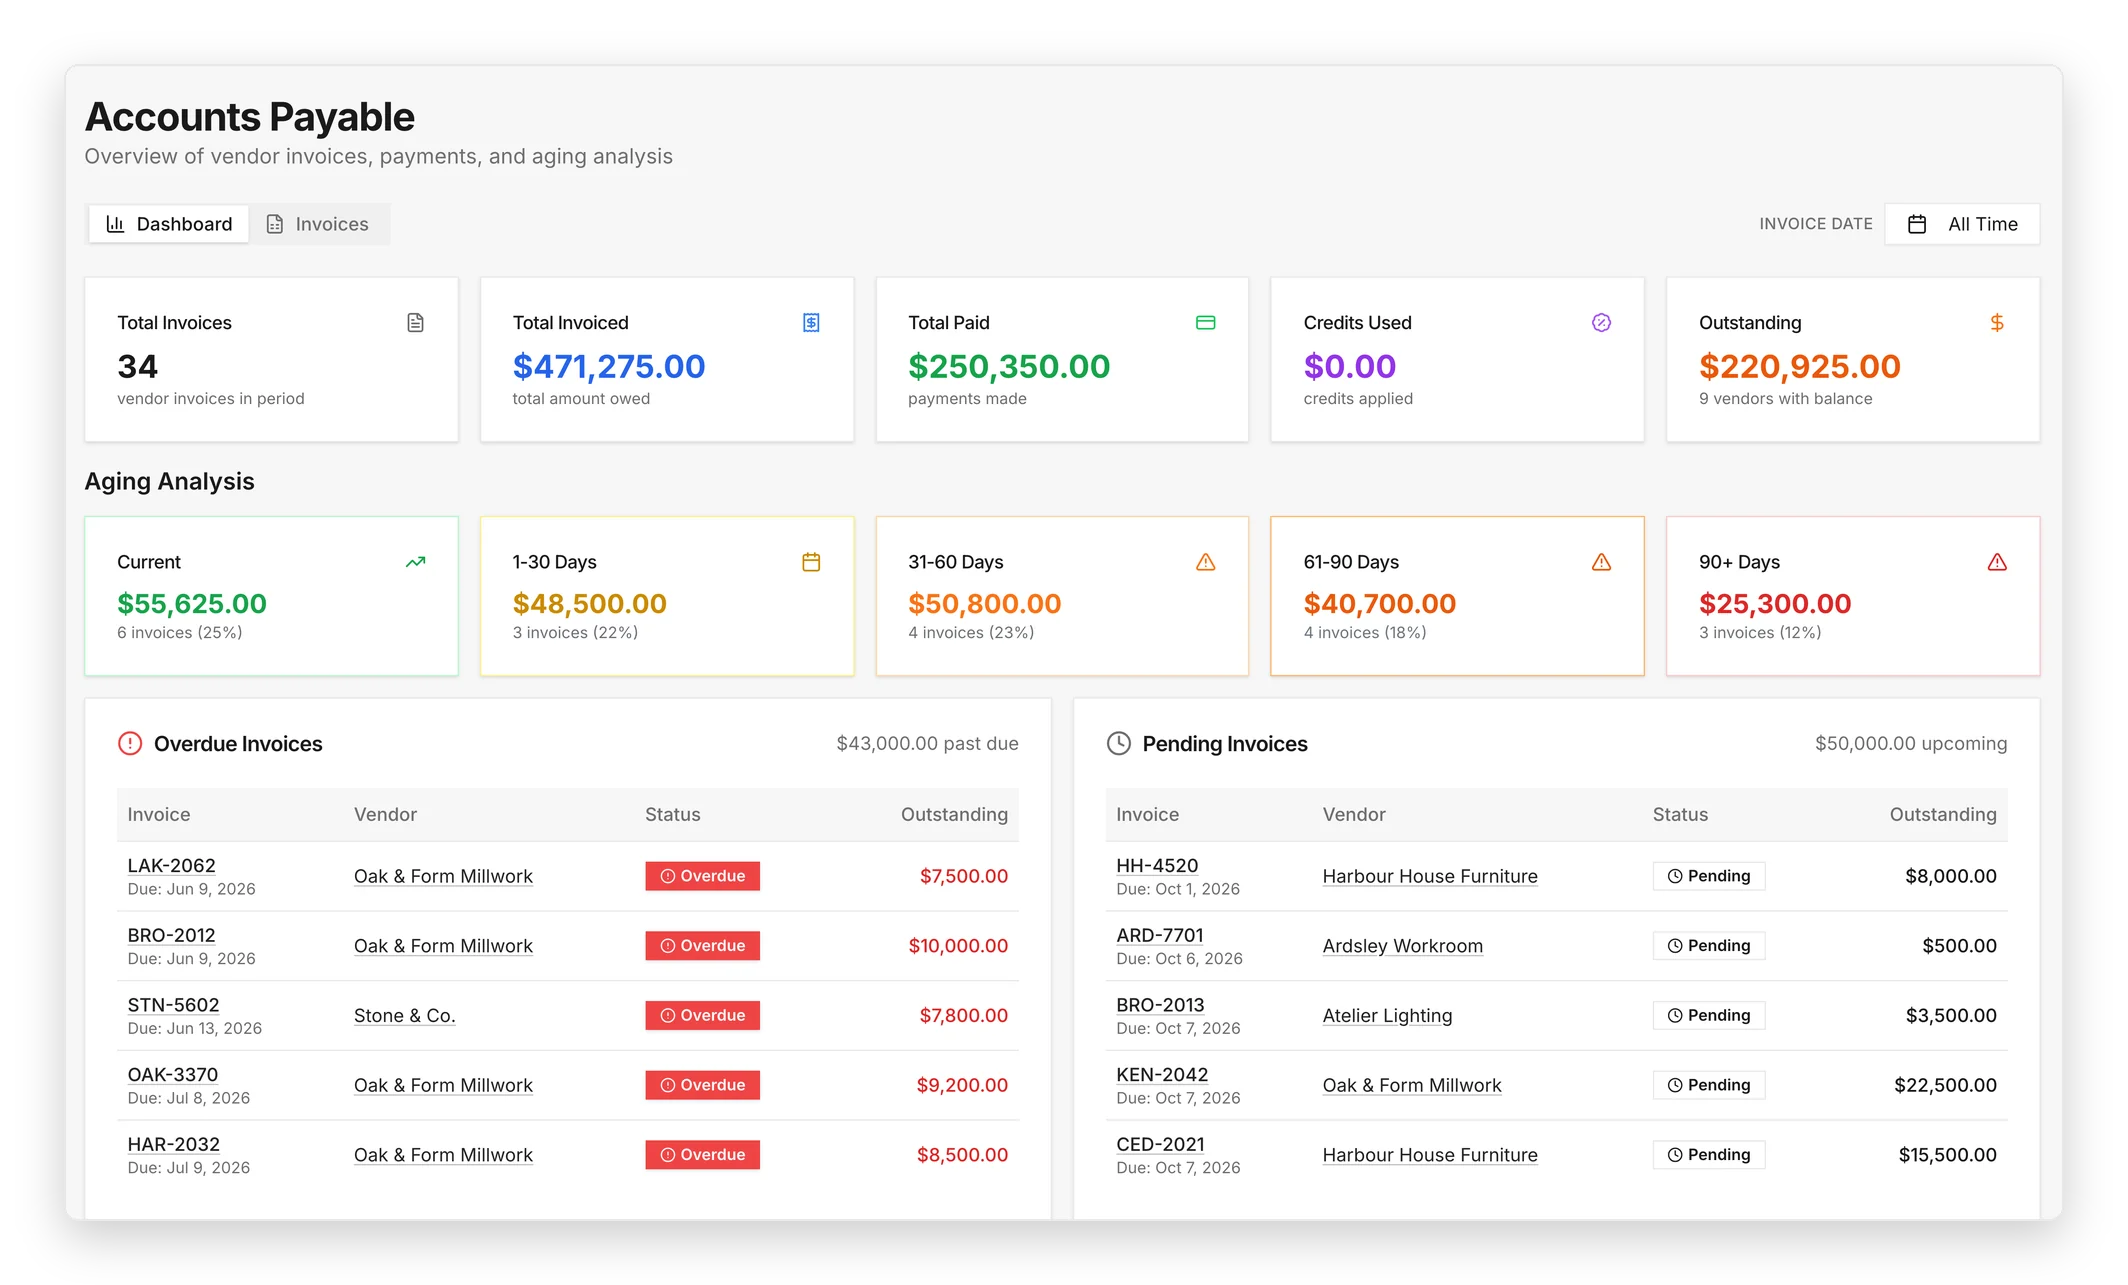Viewport: 2128px width, 1285px height.
Task: Select the Current aging card
Action: (x=272, y=596)
